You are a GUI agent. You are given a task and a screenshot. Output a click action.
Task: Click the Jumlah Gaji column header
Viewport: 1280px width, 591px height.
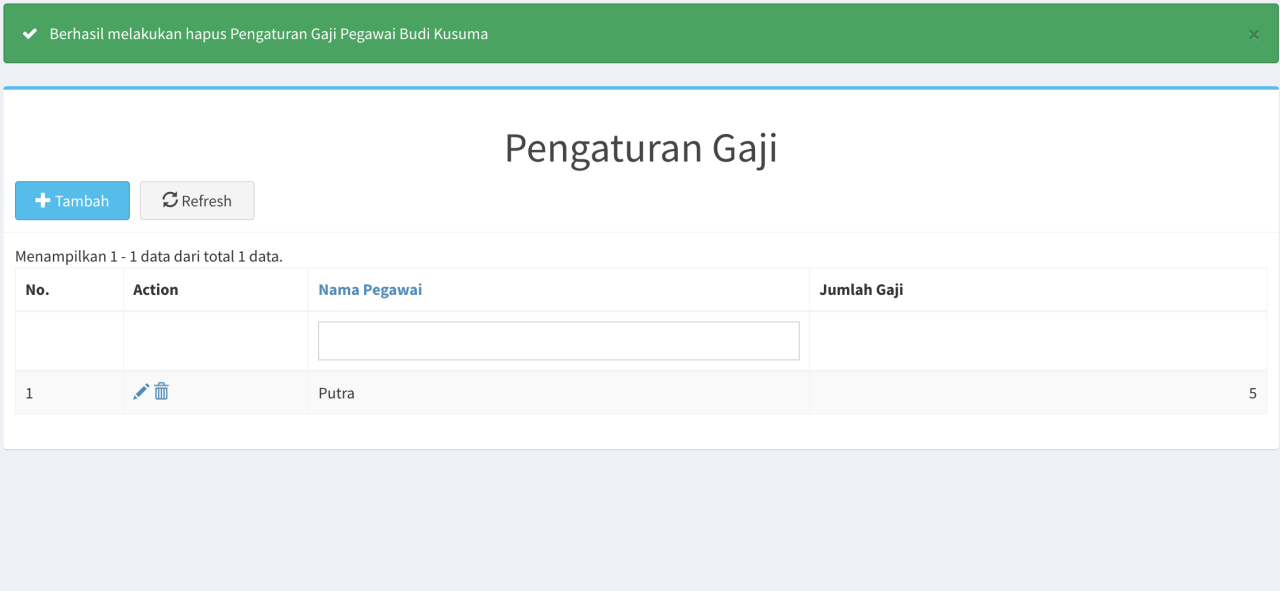pyautogui.click(x=861, y=290)
